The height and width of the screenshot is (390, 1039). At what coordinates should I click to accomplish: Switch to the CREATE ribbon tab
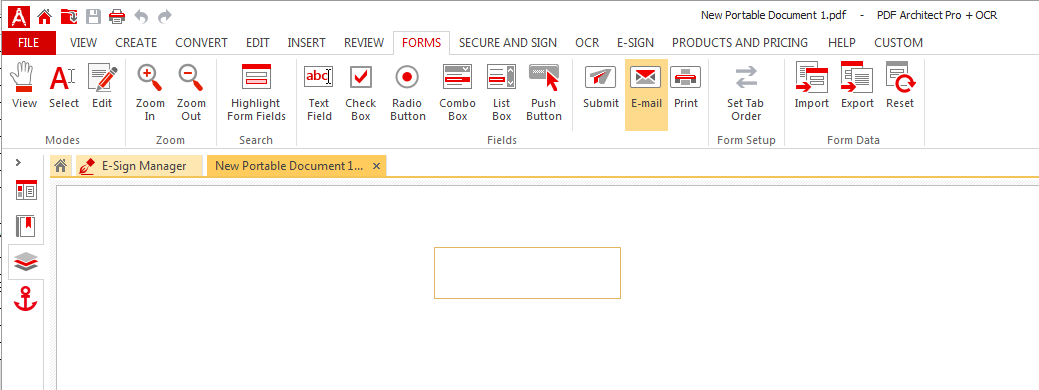point(136,43)
